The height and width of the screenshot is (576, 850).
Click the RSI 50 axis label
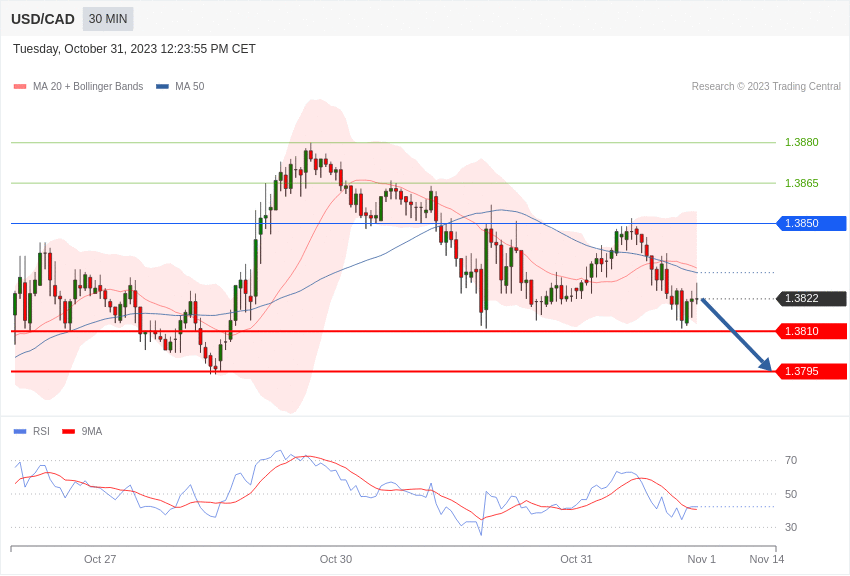coord(791,494)
